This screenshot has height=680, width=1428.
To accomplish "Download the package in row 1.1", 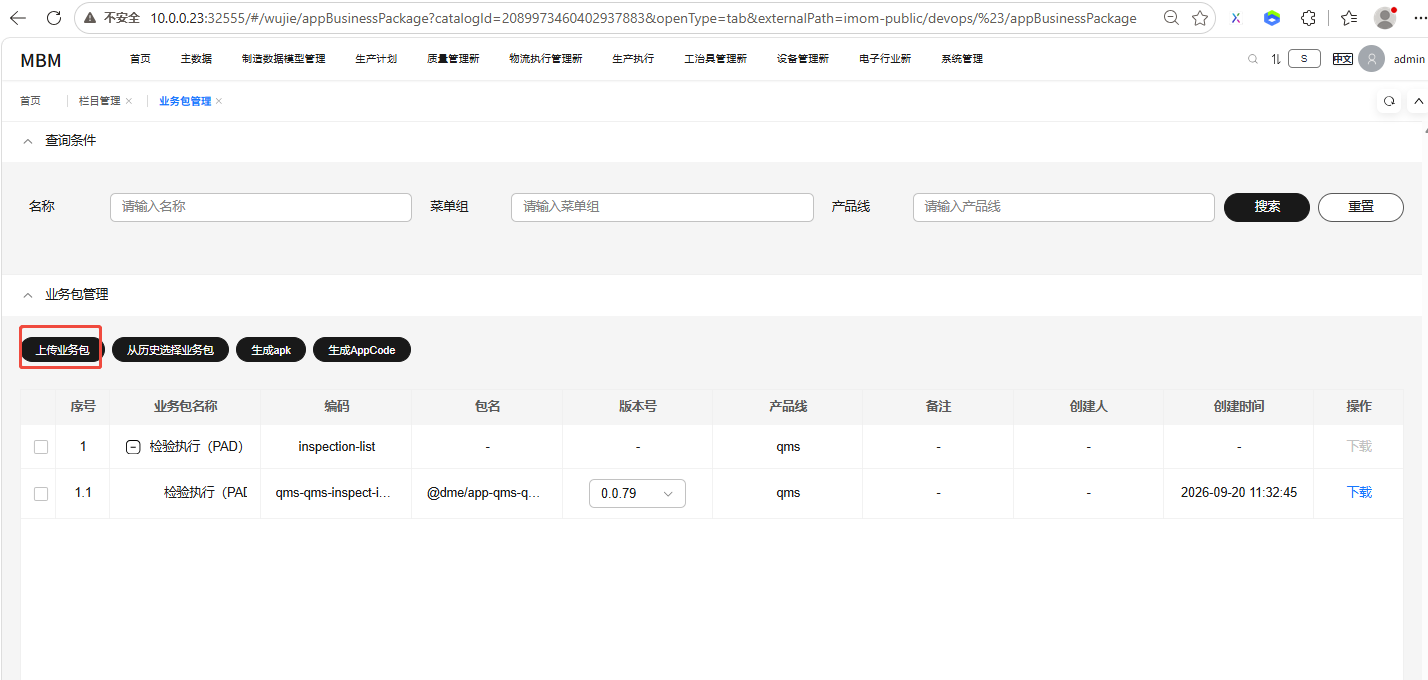I will (1359, 493).
